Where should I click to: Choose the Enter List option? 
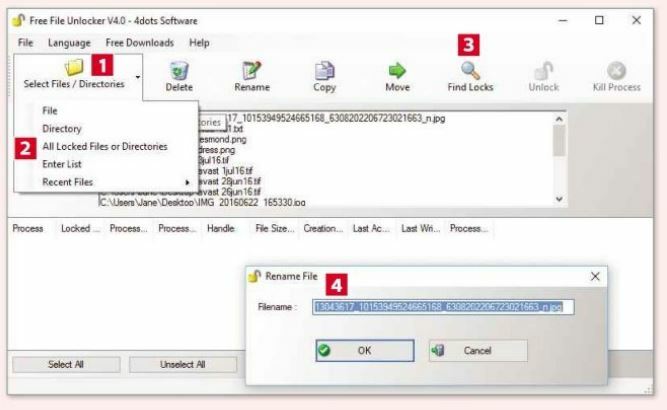pos(62,164)
